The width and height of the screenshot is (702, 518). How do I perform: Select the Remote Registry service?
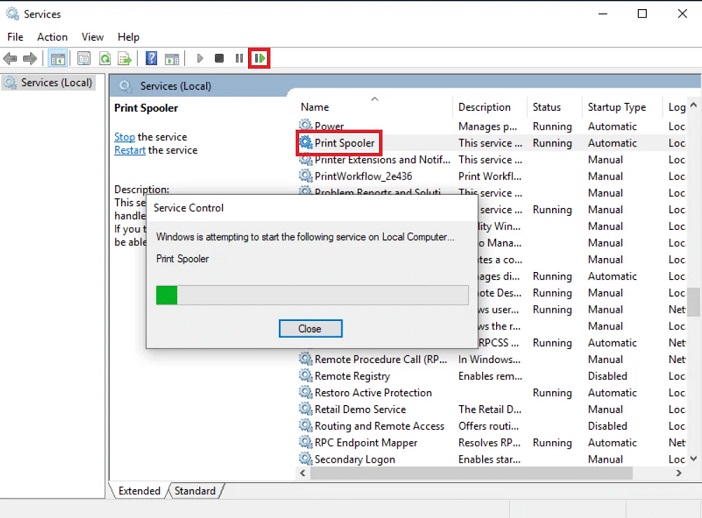492,376
